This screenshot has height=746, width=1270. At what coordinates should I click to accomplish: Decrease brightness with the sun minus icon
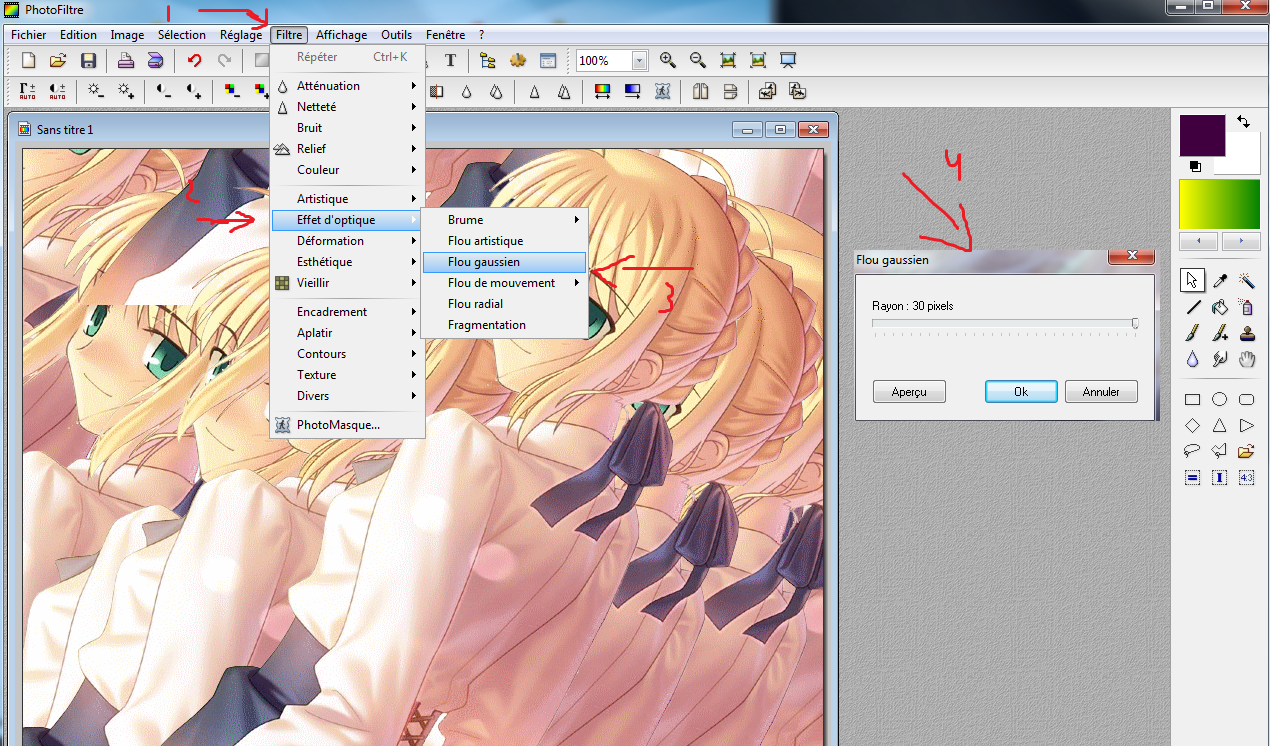pos(96,91)
